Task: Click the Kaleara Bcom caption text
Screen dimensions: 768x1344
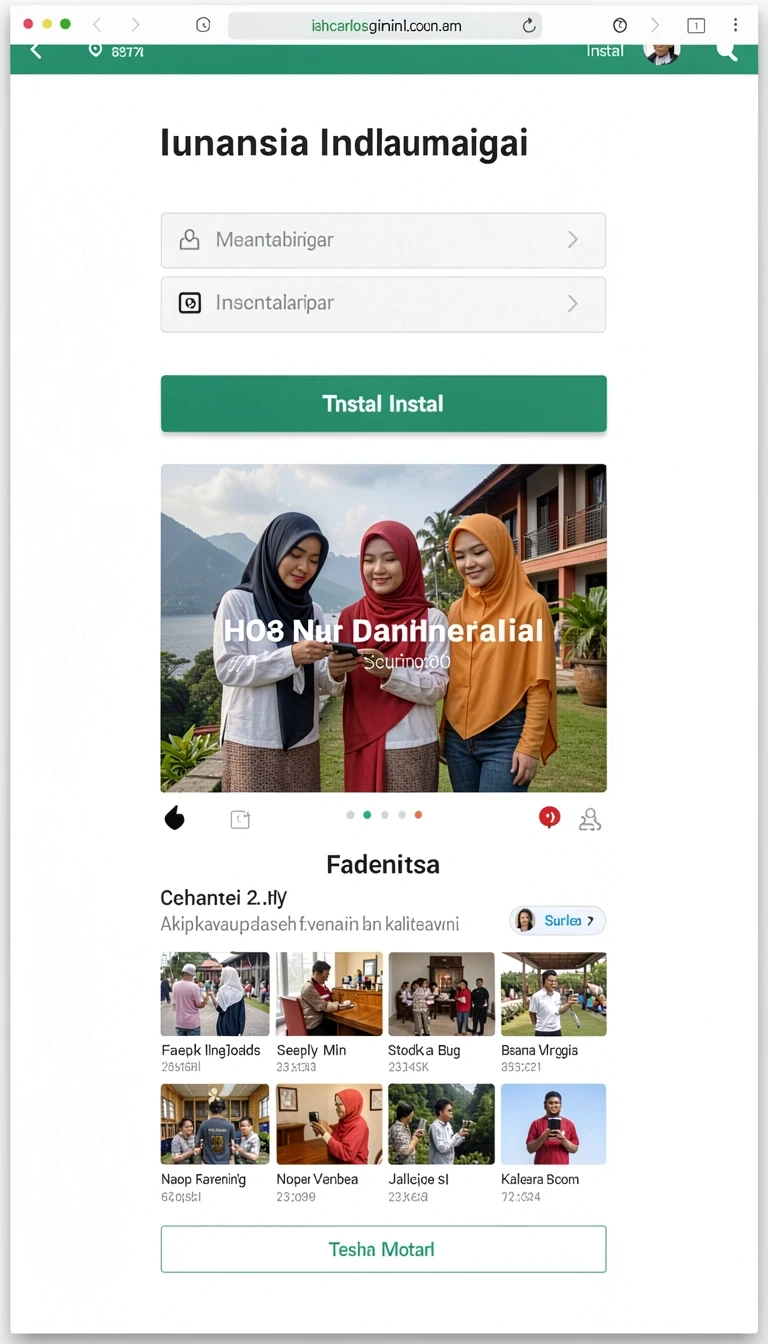Action: coord(540,1179)
